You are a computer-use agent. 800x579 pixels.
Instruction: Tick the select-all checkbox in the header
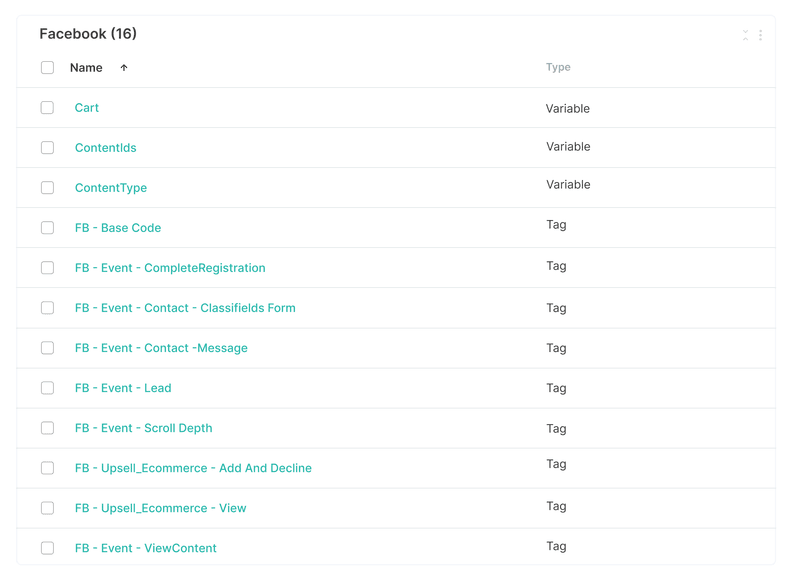[47, 67]
